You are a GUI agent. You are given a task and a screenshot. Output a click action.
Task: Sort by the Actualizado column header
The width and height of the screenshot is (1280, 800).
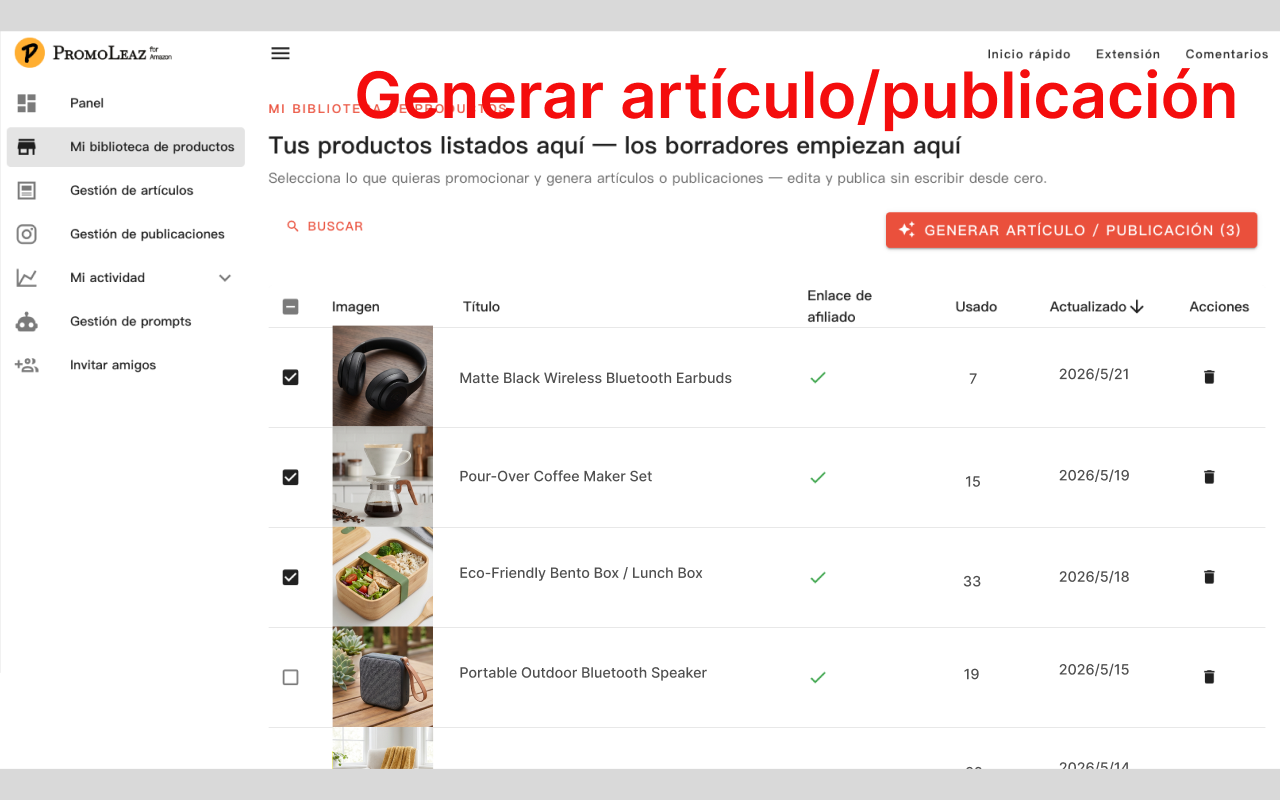point(1088,307)
